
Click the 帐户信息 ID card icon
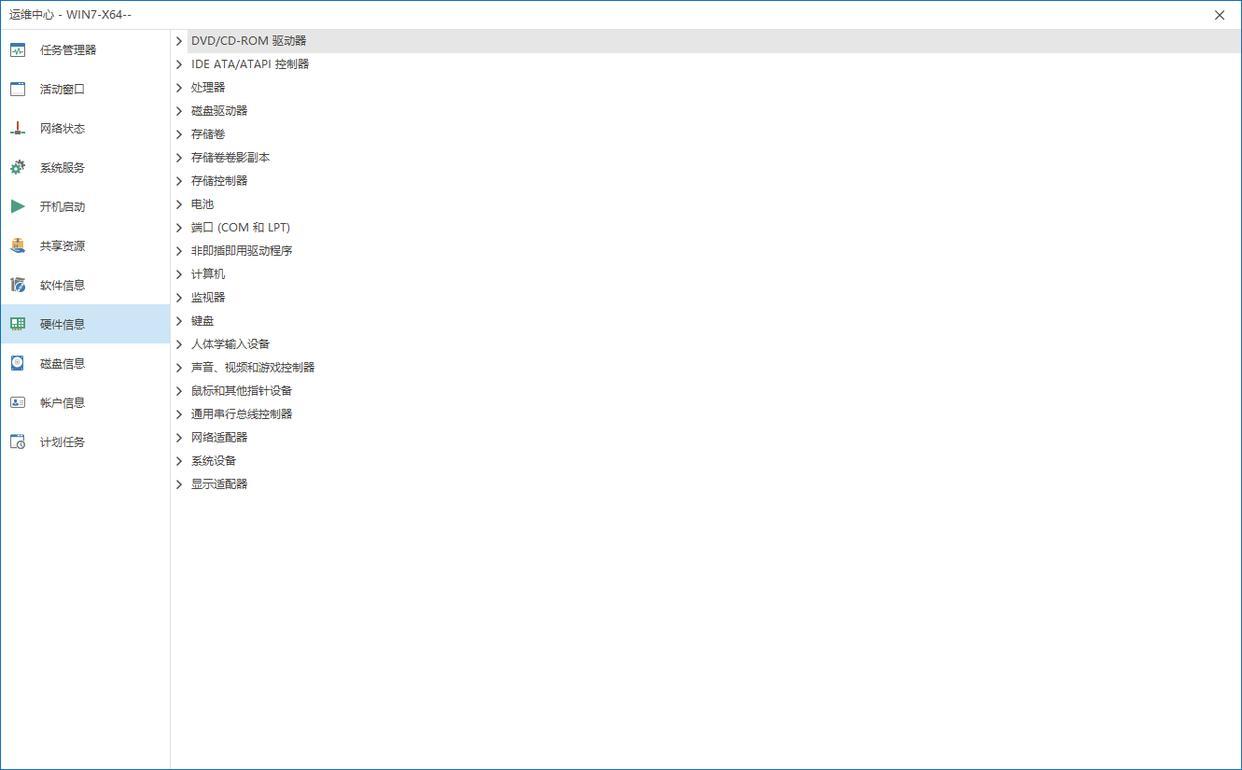pos(17,402)
